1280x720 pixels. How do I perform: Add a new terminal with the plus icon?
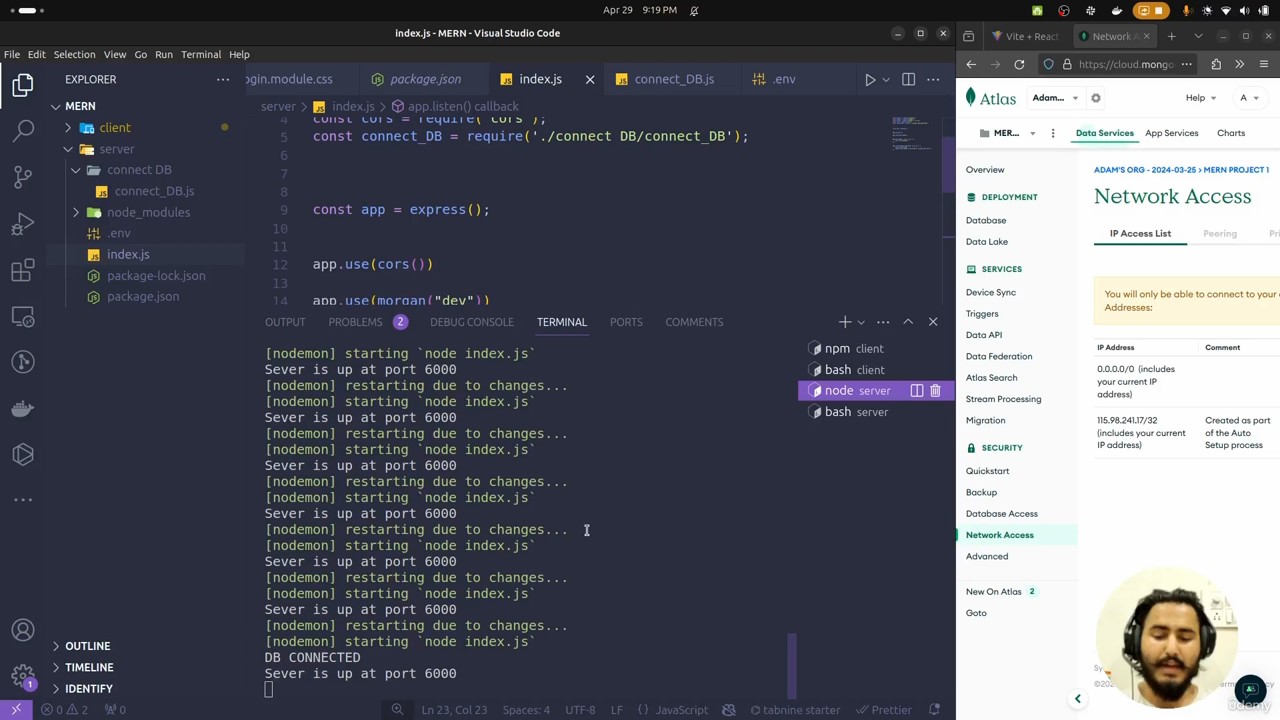pos(845,322)
